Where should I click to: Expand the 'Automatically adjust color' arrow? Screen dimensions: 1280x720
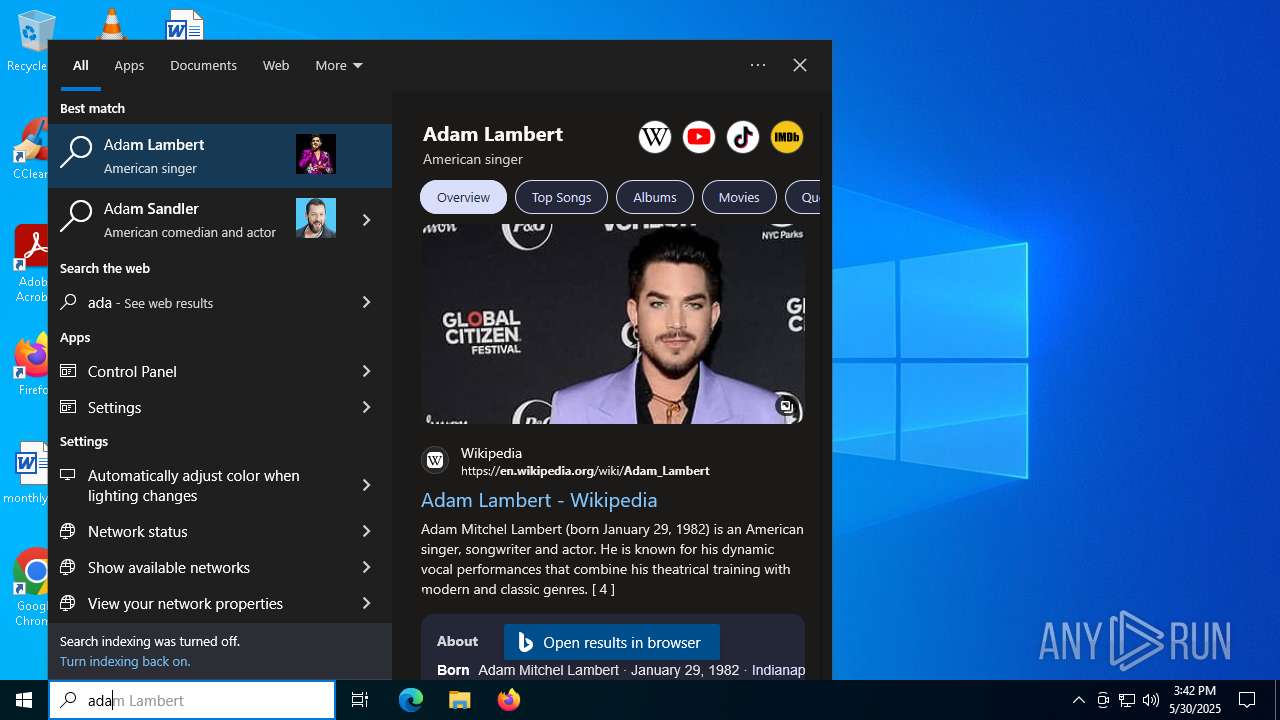coord(366,485)
